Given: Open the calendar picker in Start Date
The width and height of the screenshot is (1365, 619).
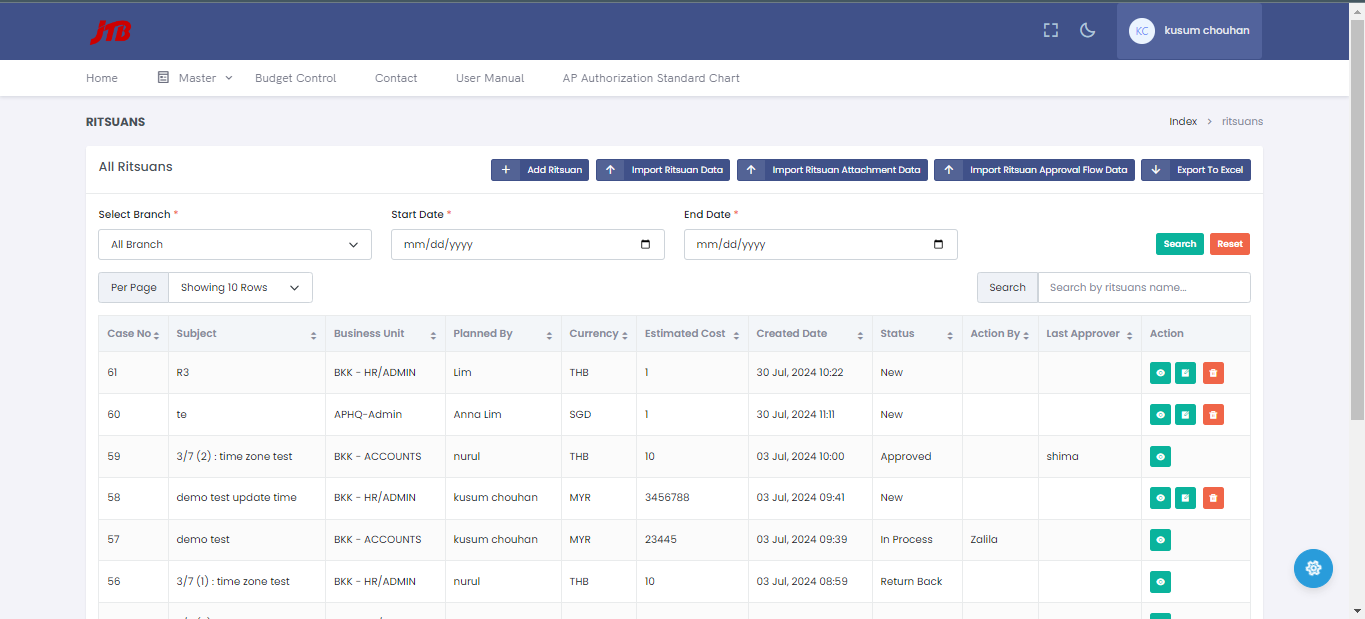Looking at the screenshot, I should 645,244.
